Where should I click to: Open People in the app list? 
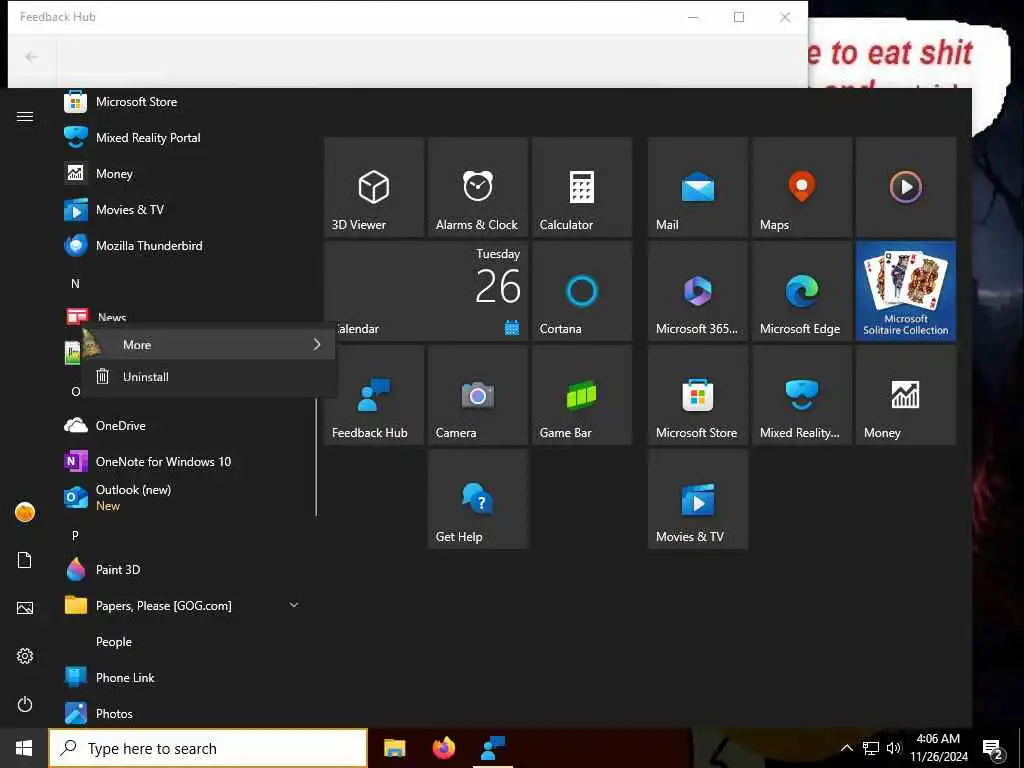point(183,641)
